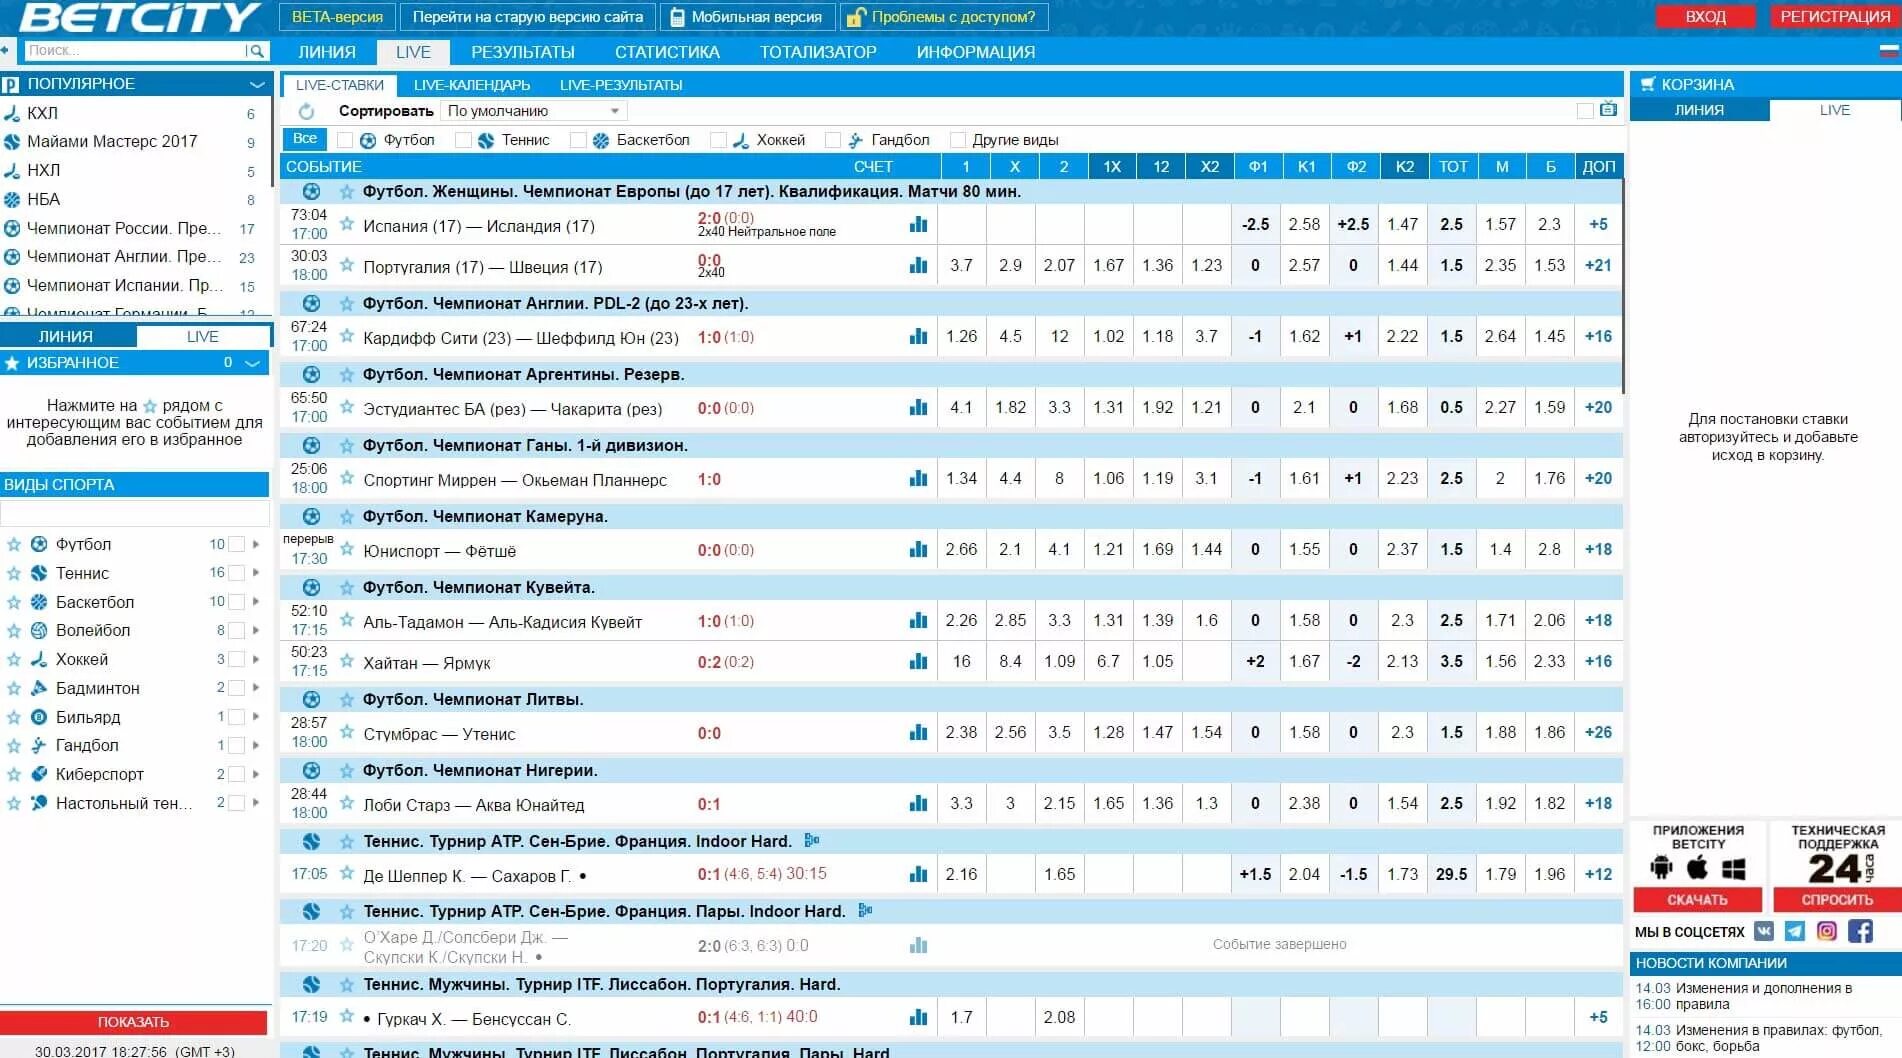Click odds 3.7 for Португалия win
Image resolution: width=1902 pixels, height=1058 pixels.
pos(961,265)
